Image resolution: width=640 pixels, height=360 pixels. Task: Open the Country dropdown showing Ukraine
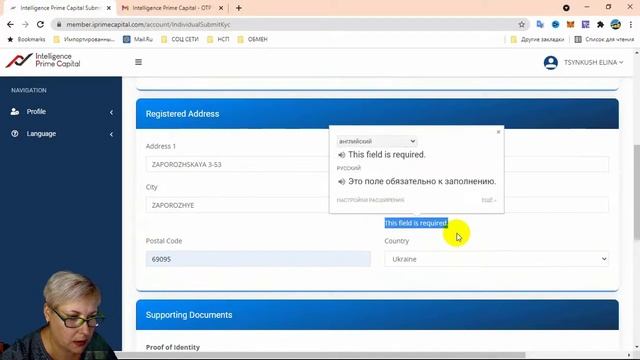(496, 259)
